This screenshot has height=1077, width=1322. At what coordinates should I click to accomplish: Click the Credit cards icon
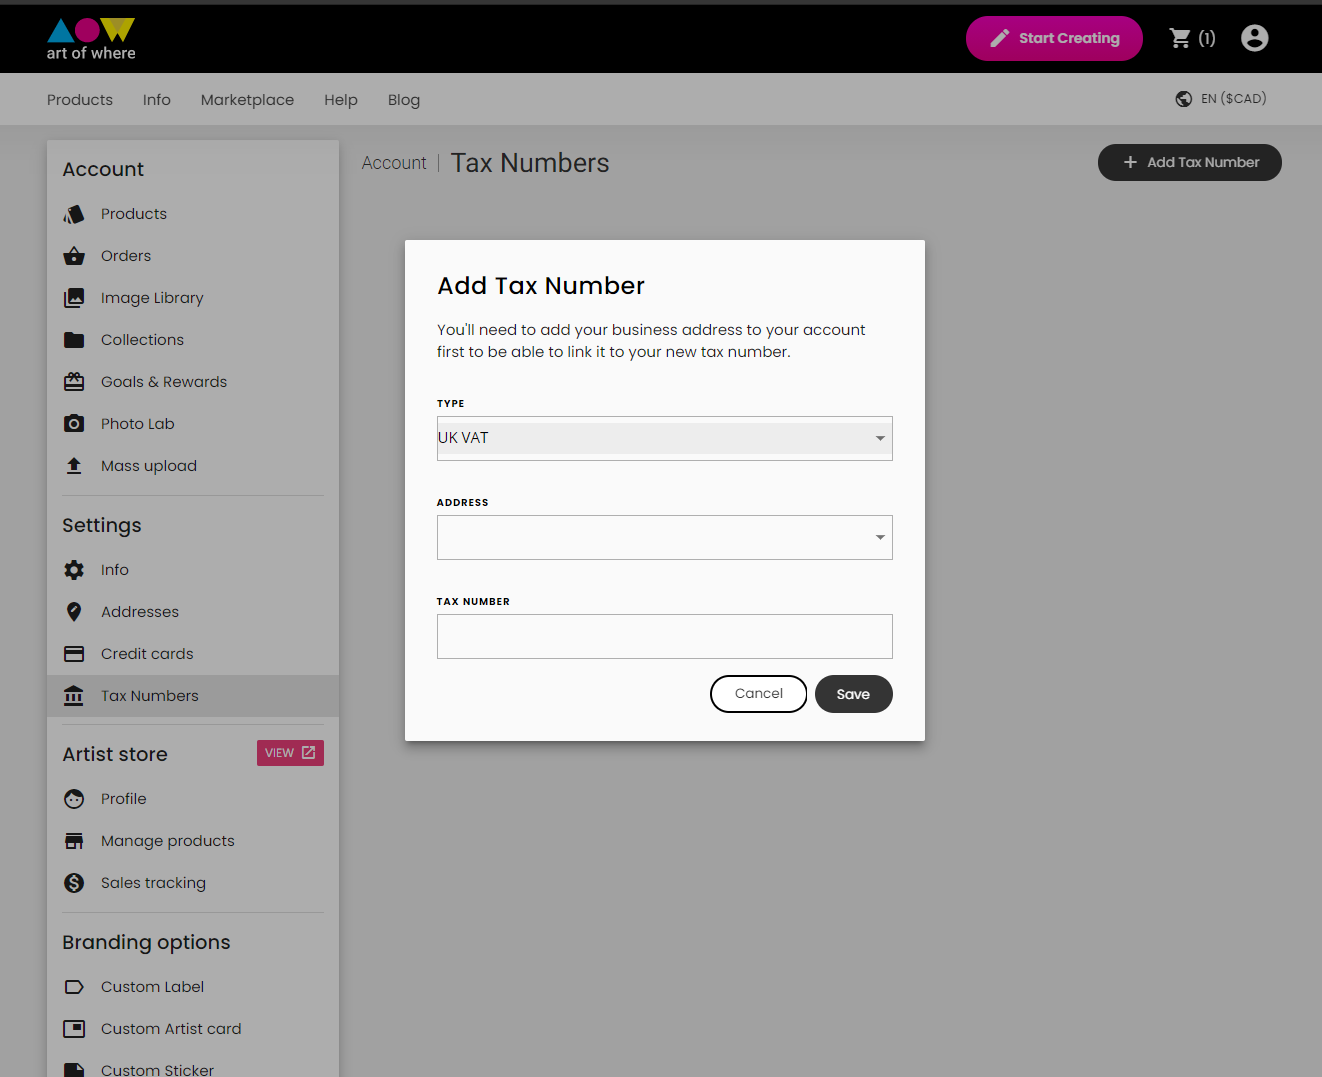click(x=74, y=654)
